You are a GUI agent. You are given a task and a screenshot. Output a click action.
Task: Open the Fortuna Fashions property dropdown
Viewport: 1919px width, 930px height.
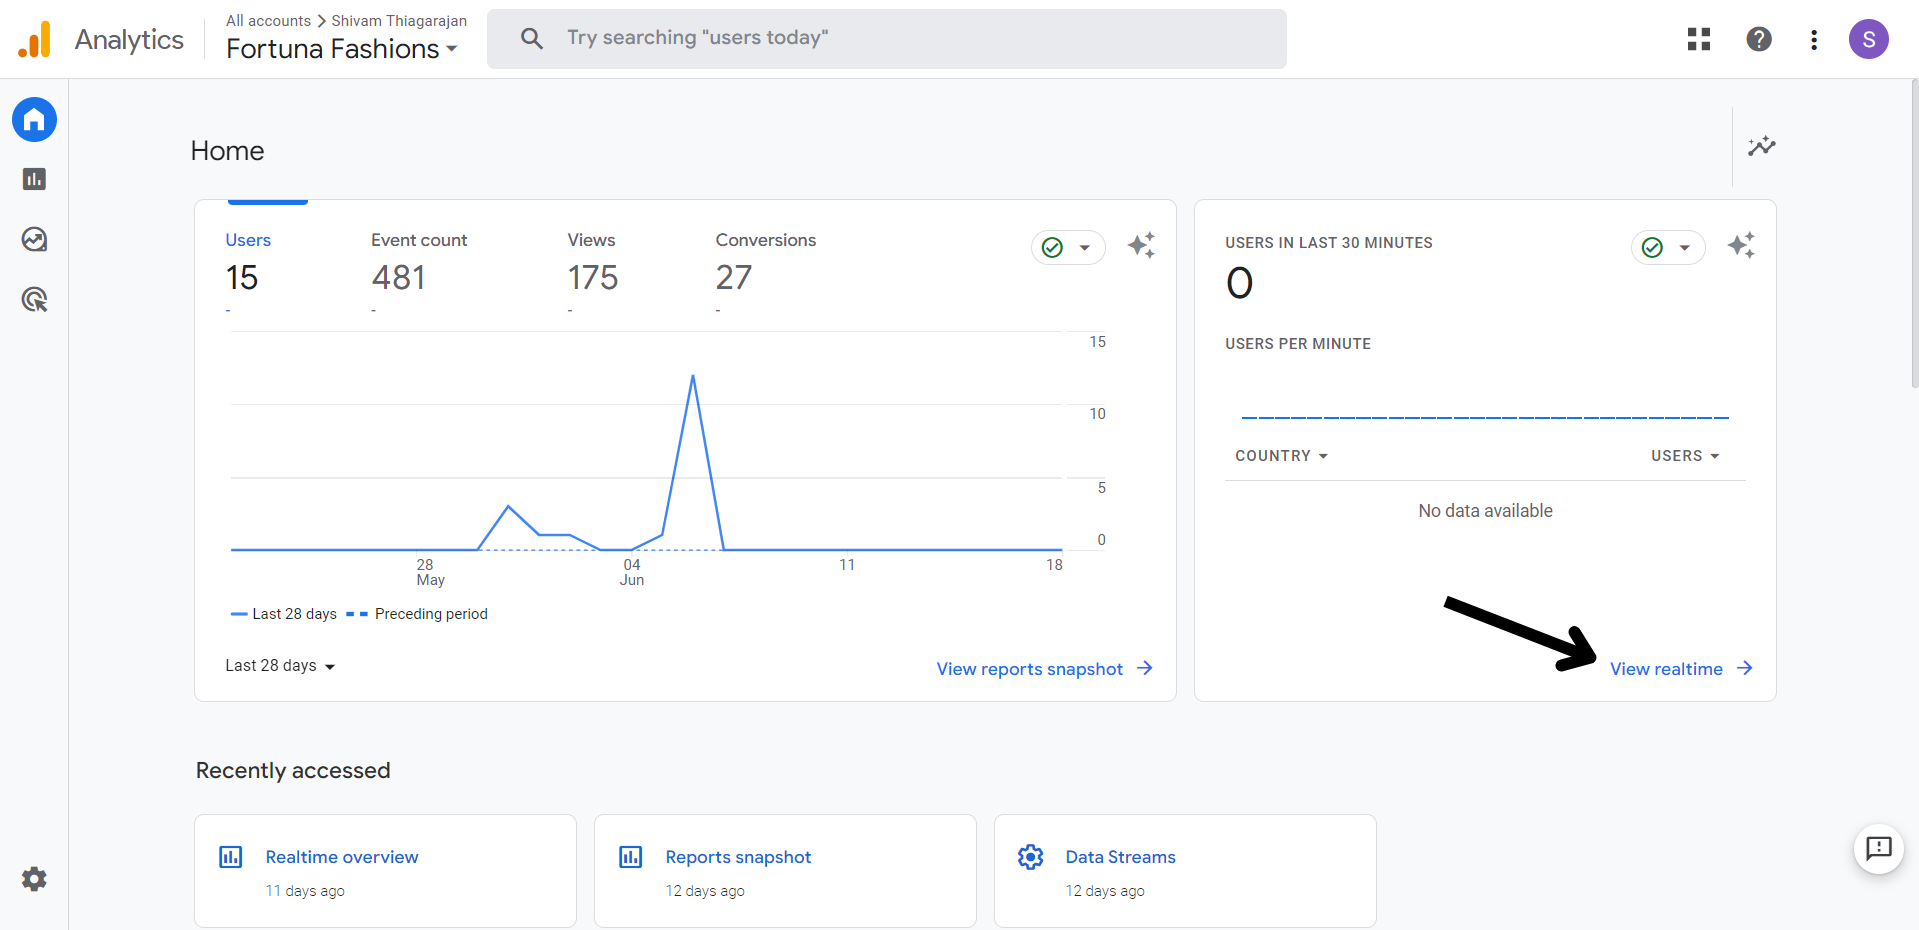(x=342, y=49)
